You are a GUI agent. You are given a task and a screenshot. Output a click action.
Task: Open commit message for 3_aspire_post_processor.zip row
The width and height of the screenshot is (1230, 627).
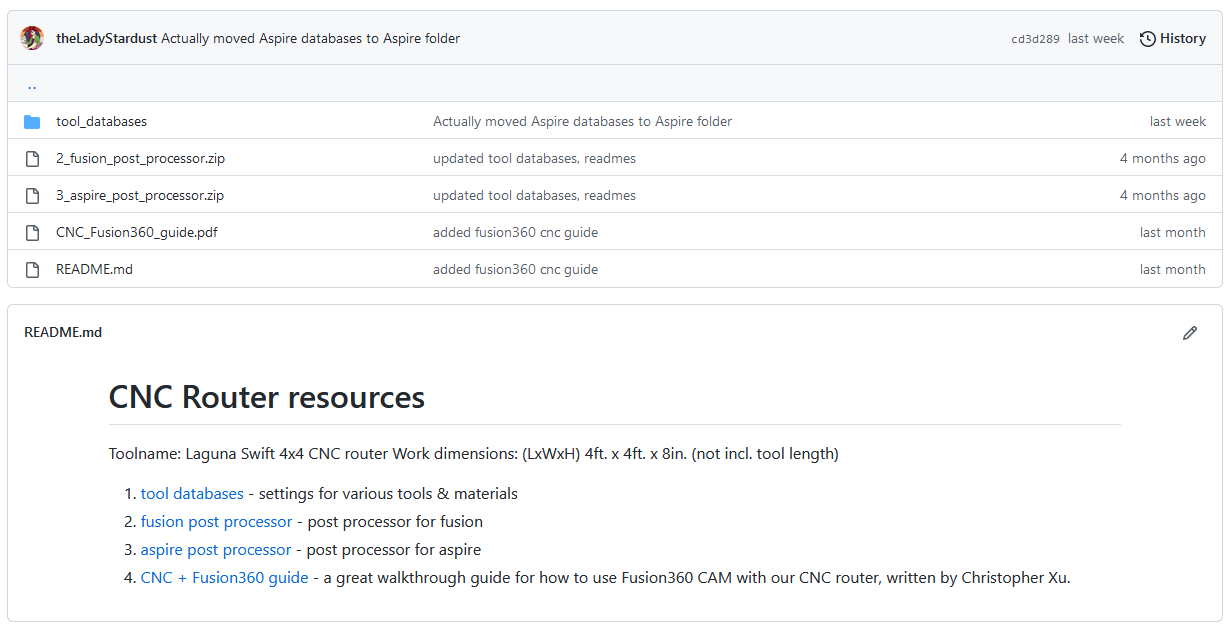coord(534,195)
